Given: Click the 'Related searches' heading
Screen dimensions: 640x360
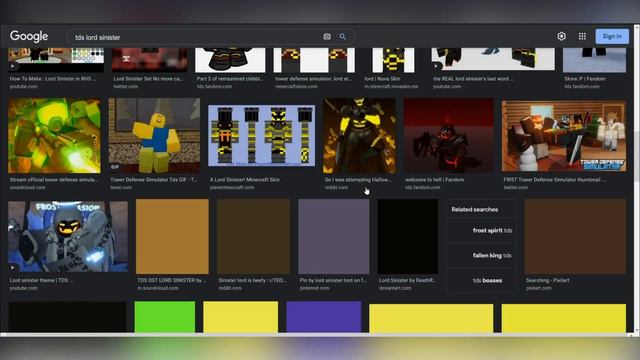Looking at the screenshot, I should [x=475, y=209].
